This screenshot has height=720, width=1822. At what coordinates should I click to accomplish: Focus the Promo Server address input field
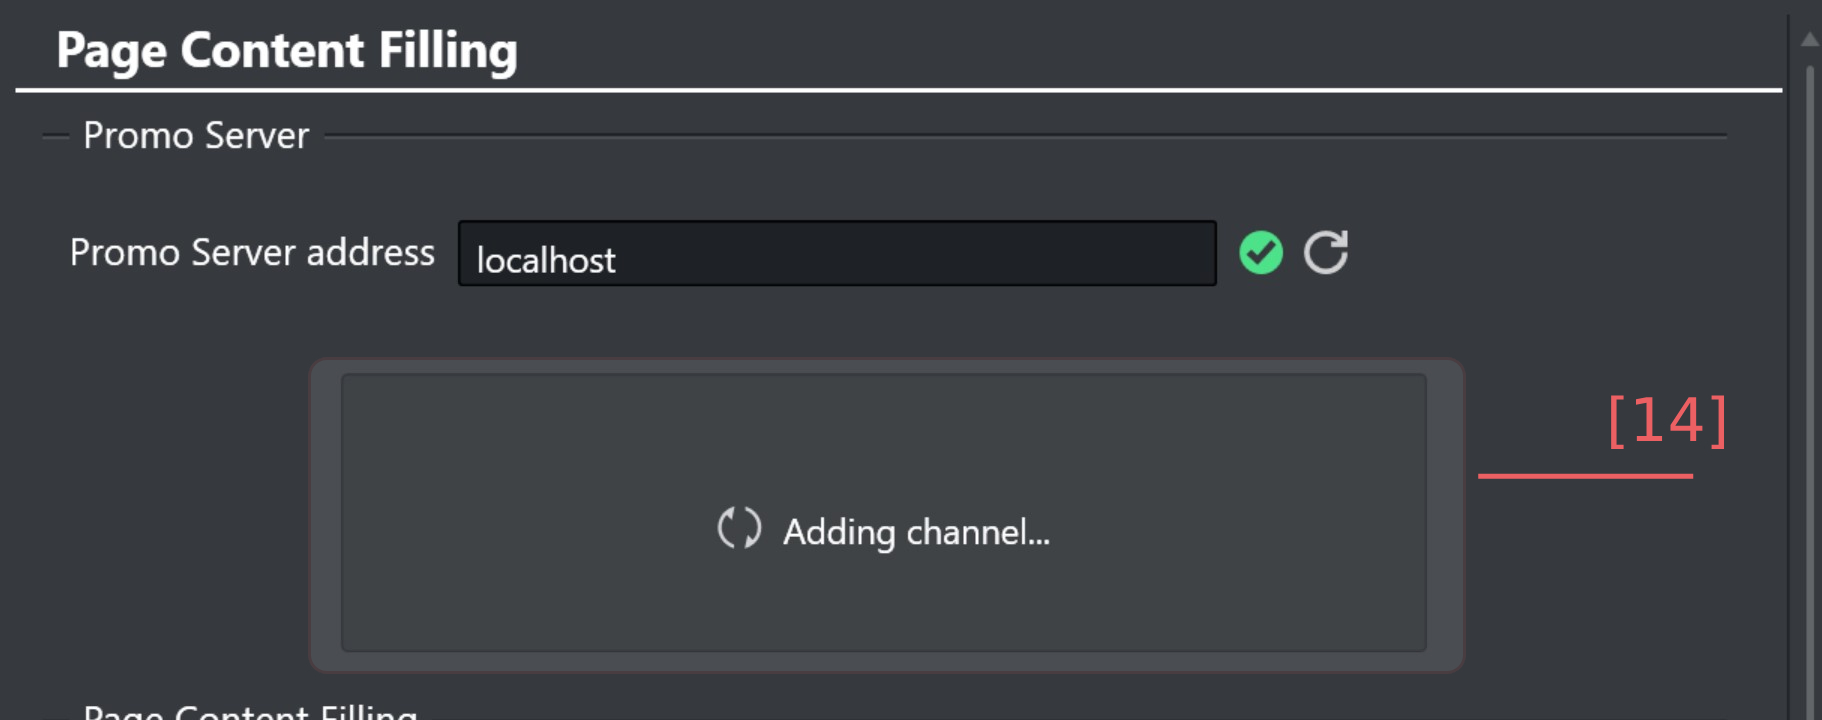[836, 254]
